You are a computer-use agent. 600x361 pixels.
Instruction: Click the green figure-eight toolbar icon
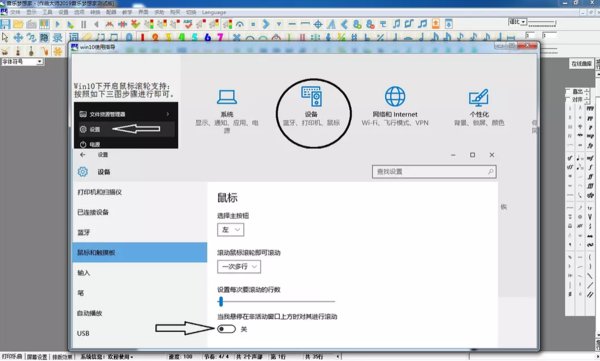point(357,25)
